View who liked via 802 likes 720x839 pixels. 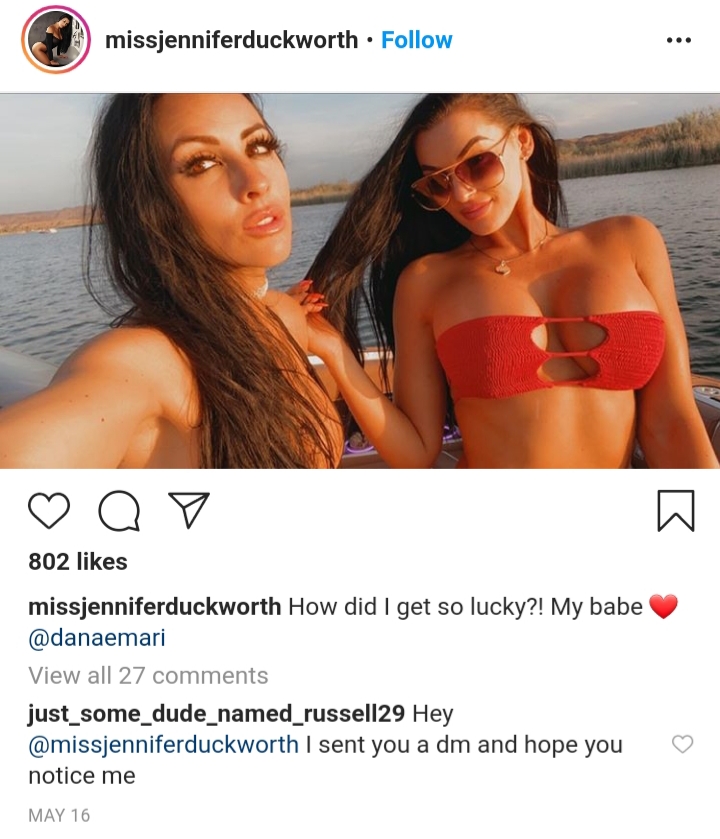pyautogui.click(x=78, y=561)
